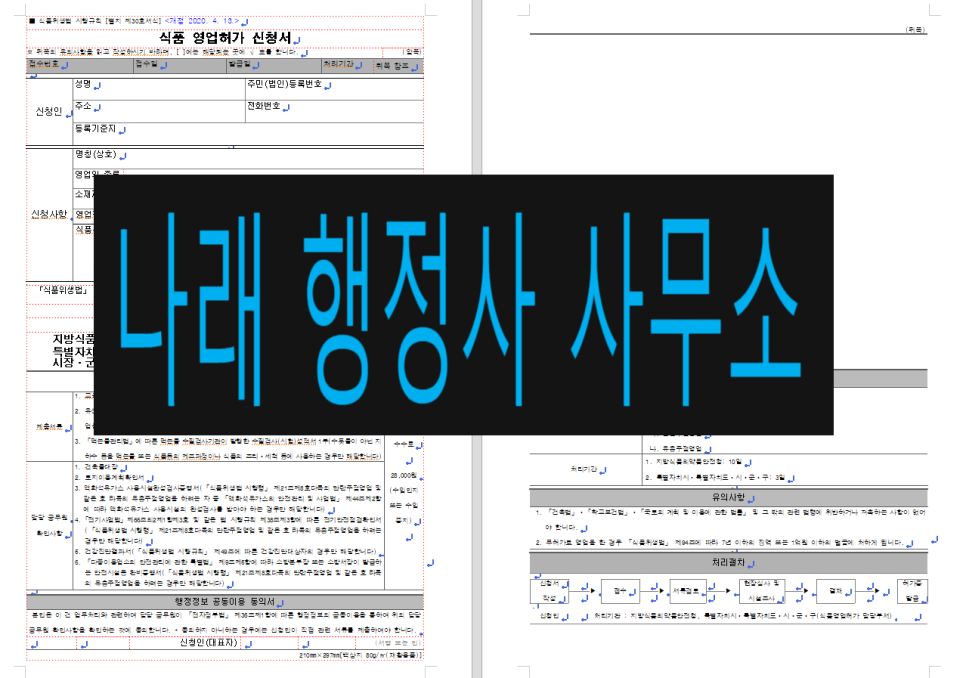Click the '제출서류' row label
The height and width of the screenshot is (678, 966).
point(49,426)
